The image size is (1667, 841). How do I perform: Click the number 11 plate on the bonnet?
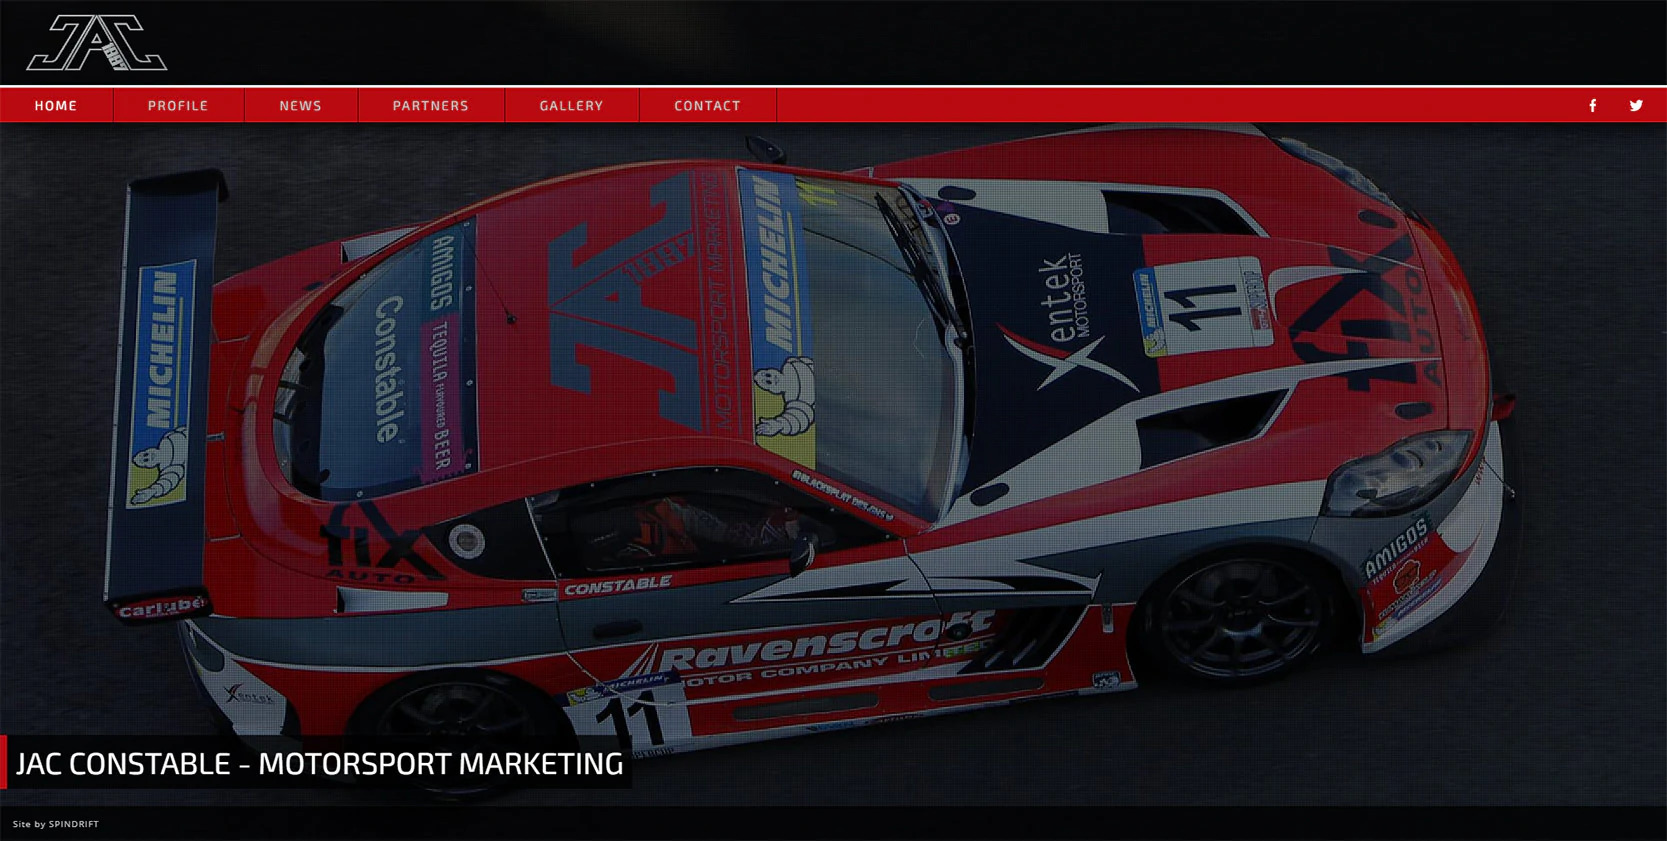click(1205, 305)
